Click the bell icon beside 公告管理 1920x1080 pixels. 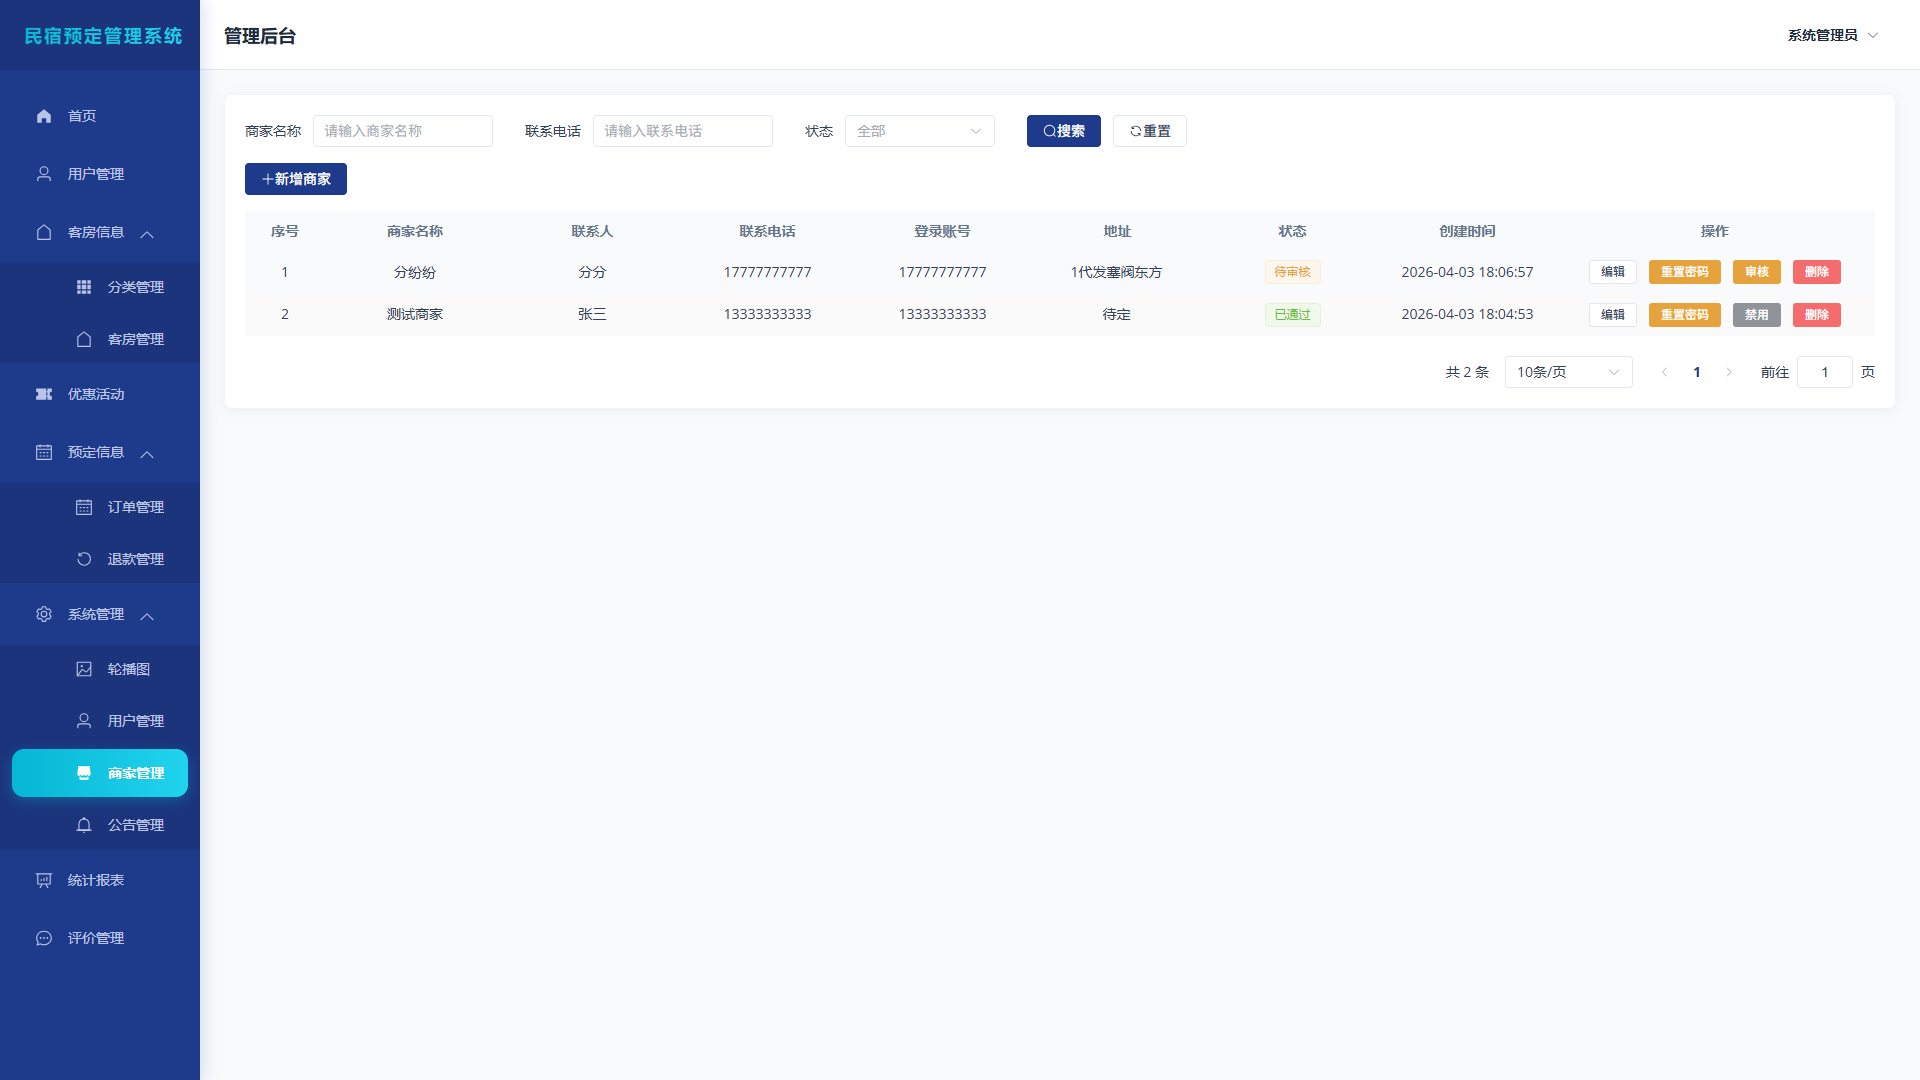coord(84,825)
